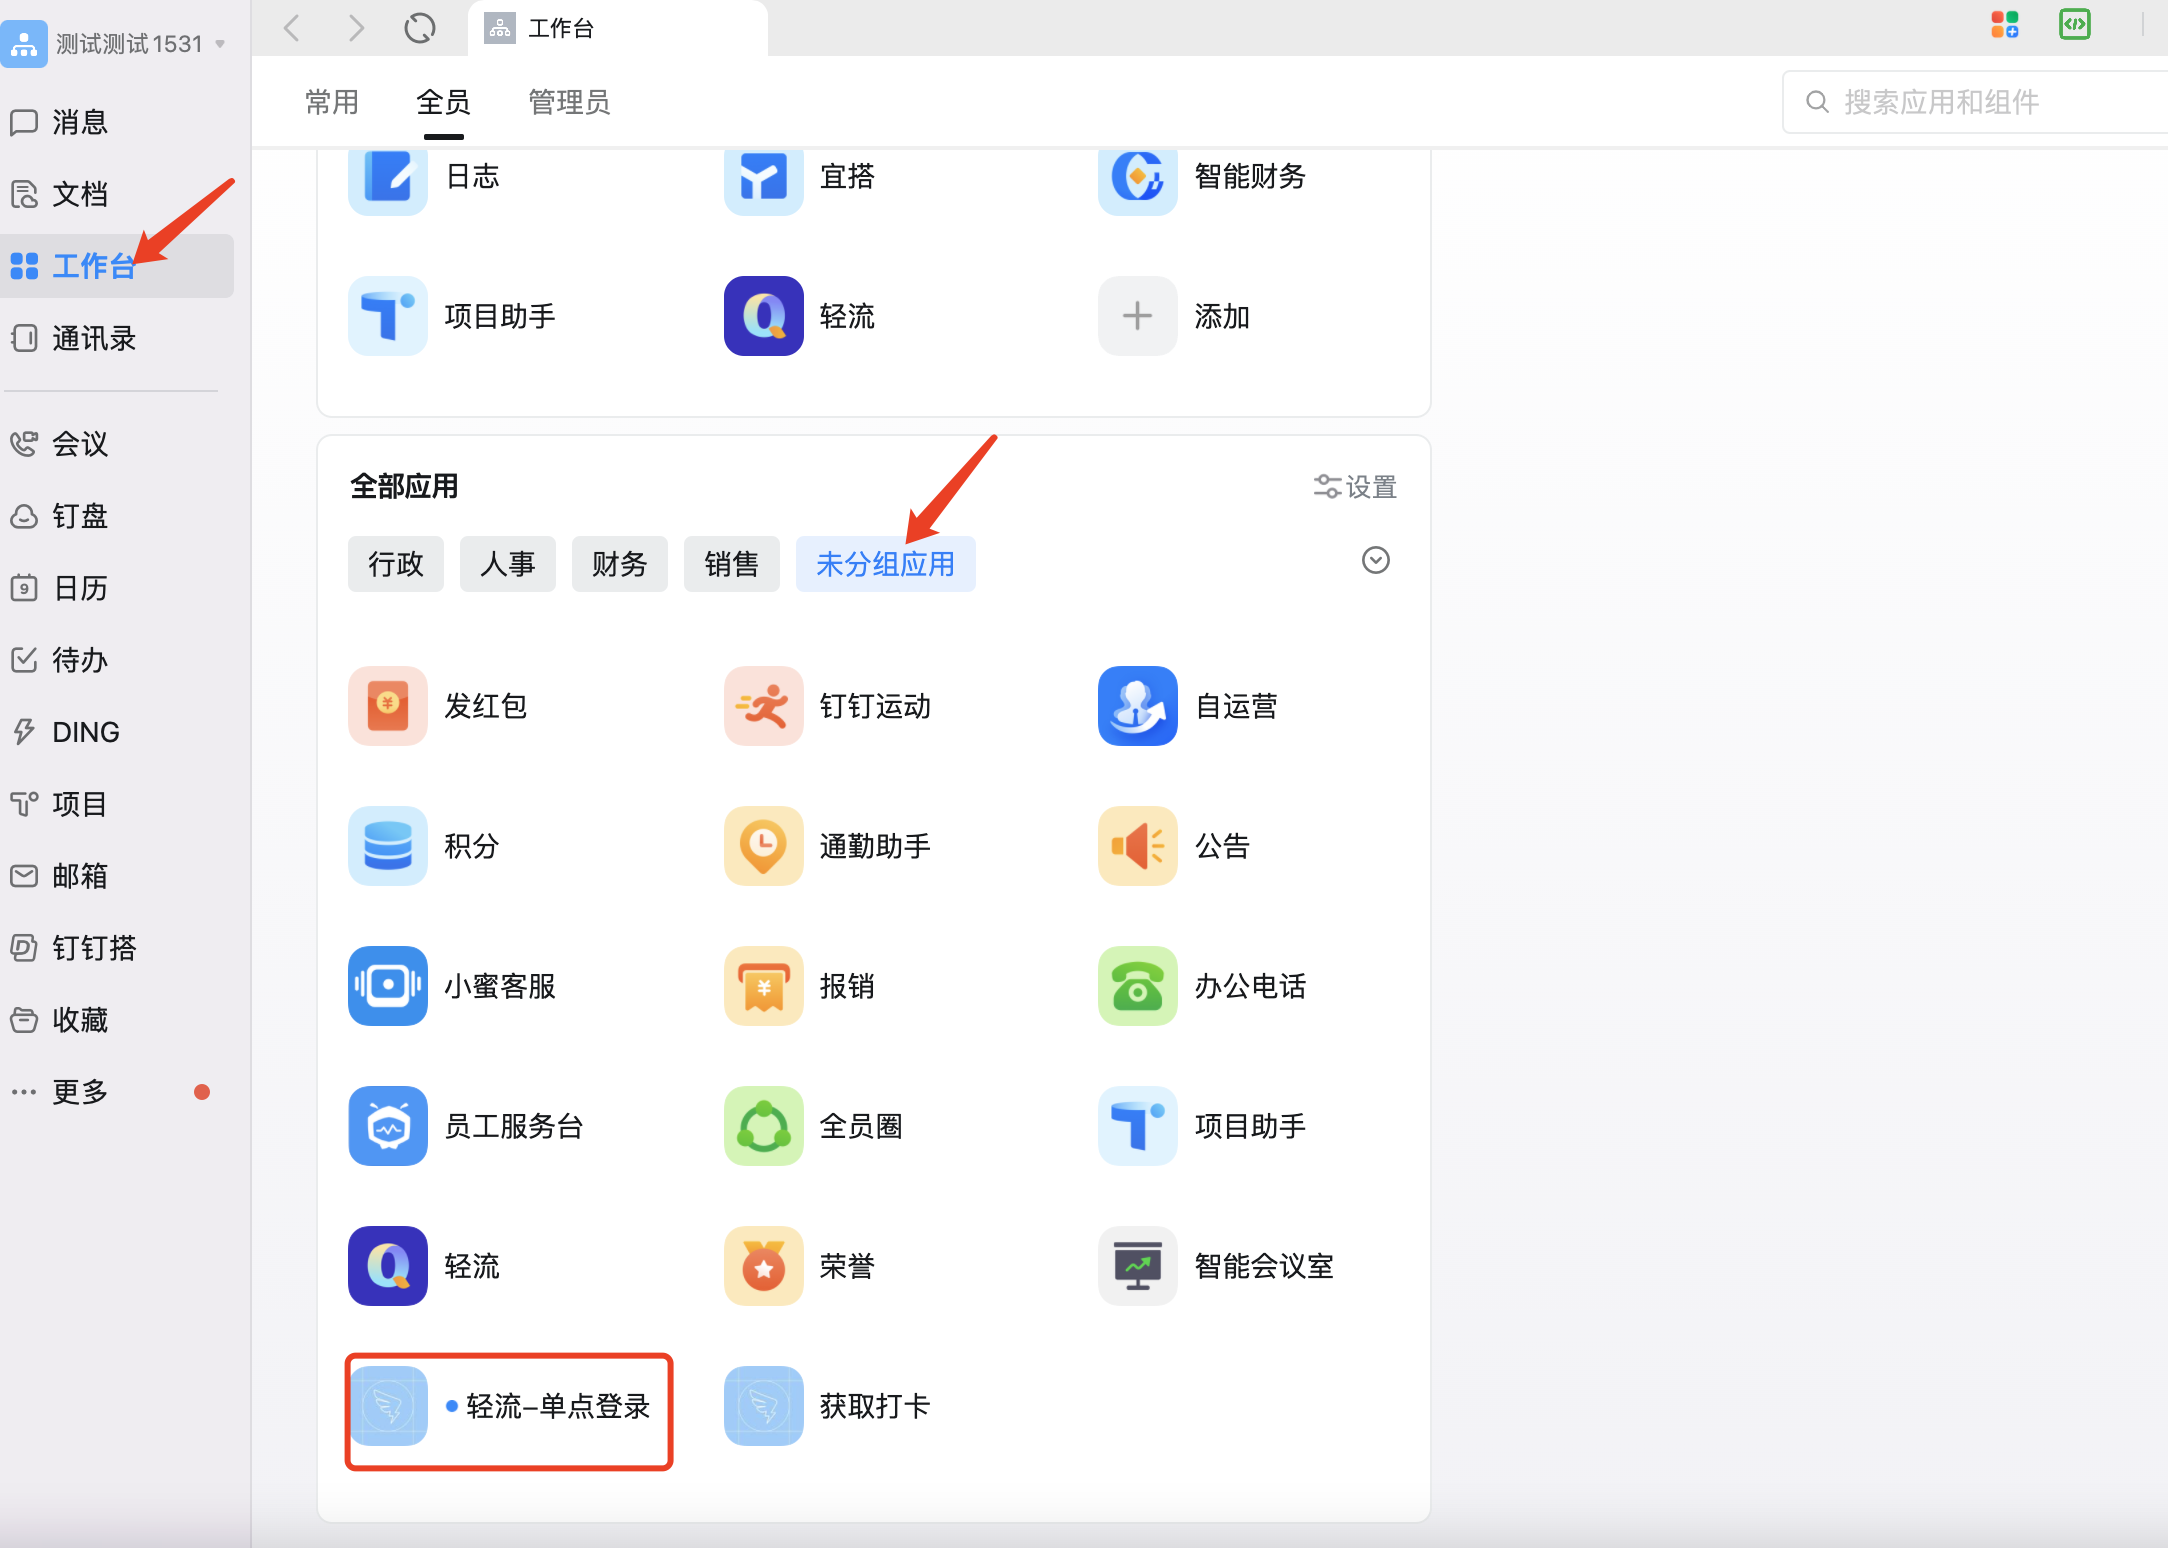
Task: Open the 轻流-单点登录 app icon
Action: (x=388, y=1406)
